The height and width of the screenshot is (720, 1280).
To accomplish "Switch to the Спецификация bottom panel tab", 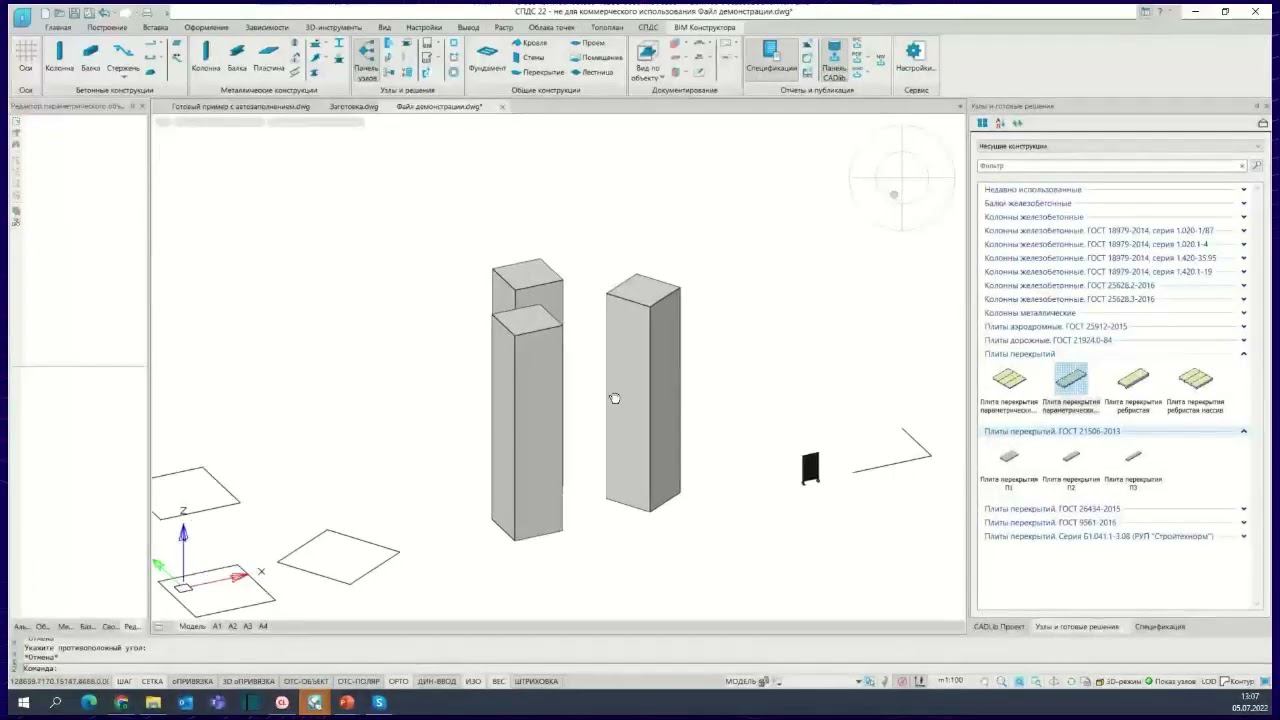I will point(1160,627).
